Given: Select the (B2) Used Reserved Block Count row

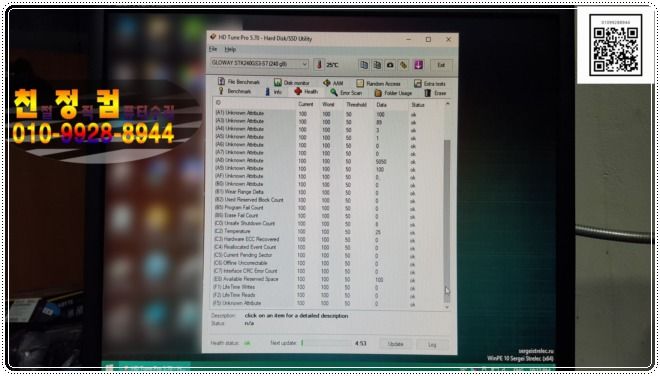Looking at the screenshot, I should [x=328, y=200].
